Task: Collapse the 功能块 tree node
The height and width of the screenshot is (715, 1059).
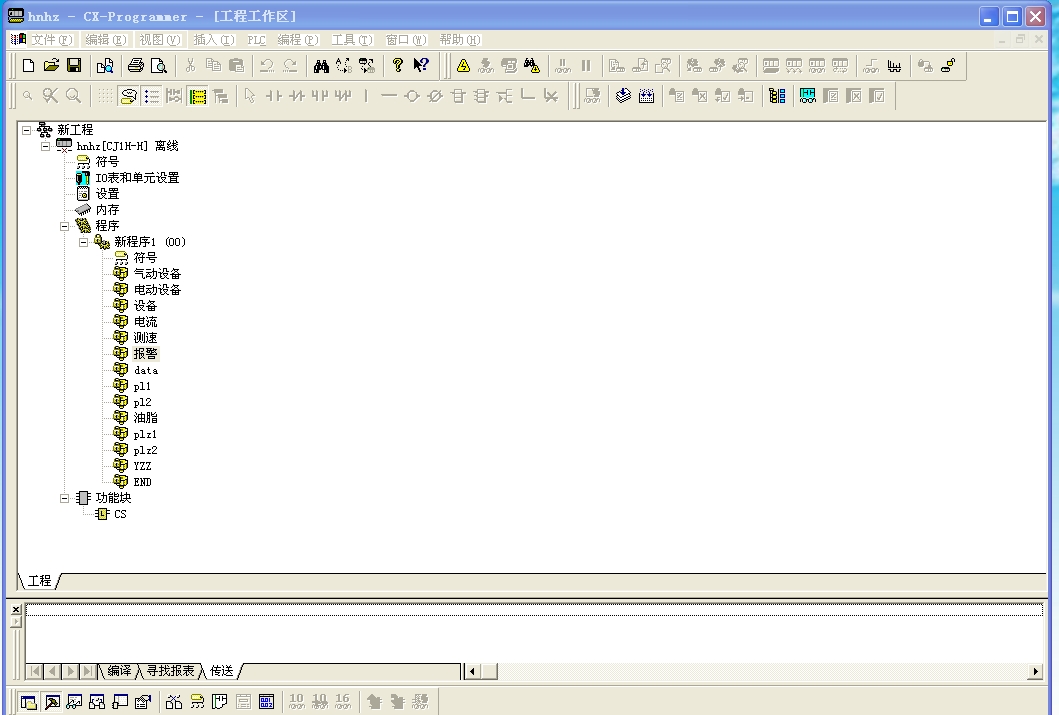Action: click(x=65, y=498)
